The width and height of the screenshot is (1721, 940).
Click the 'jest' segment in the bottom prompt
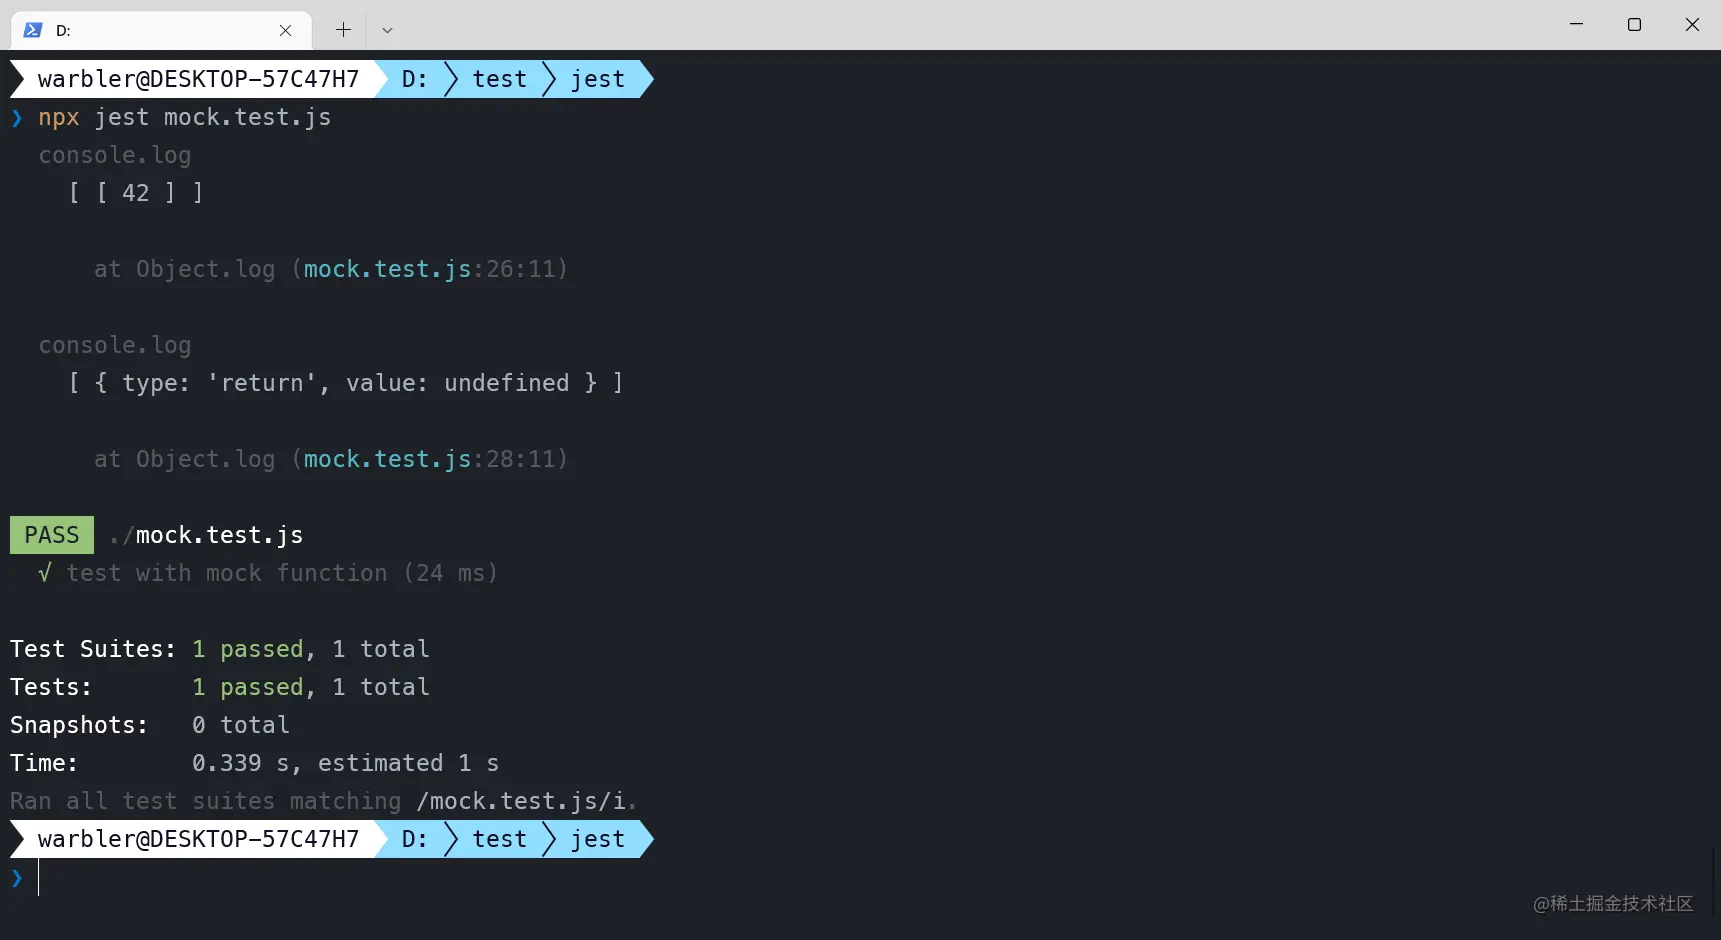(598, 839)
